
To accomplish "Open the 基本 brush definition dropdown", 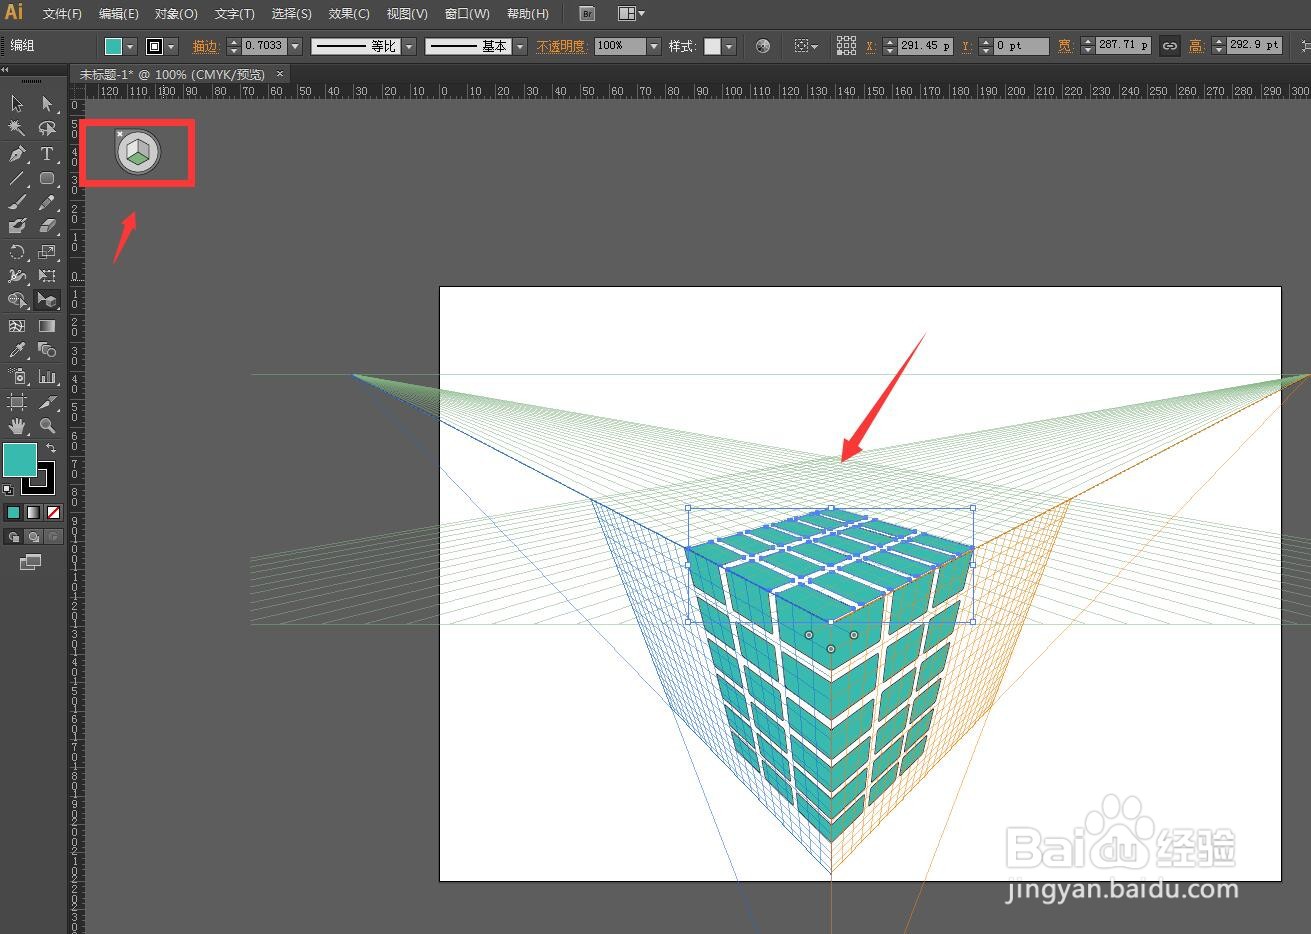I will 520,46.
